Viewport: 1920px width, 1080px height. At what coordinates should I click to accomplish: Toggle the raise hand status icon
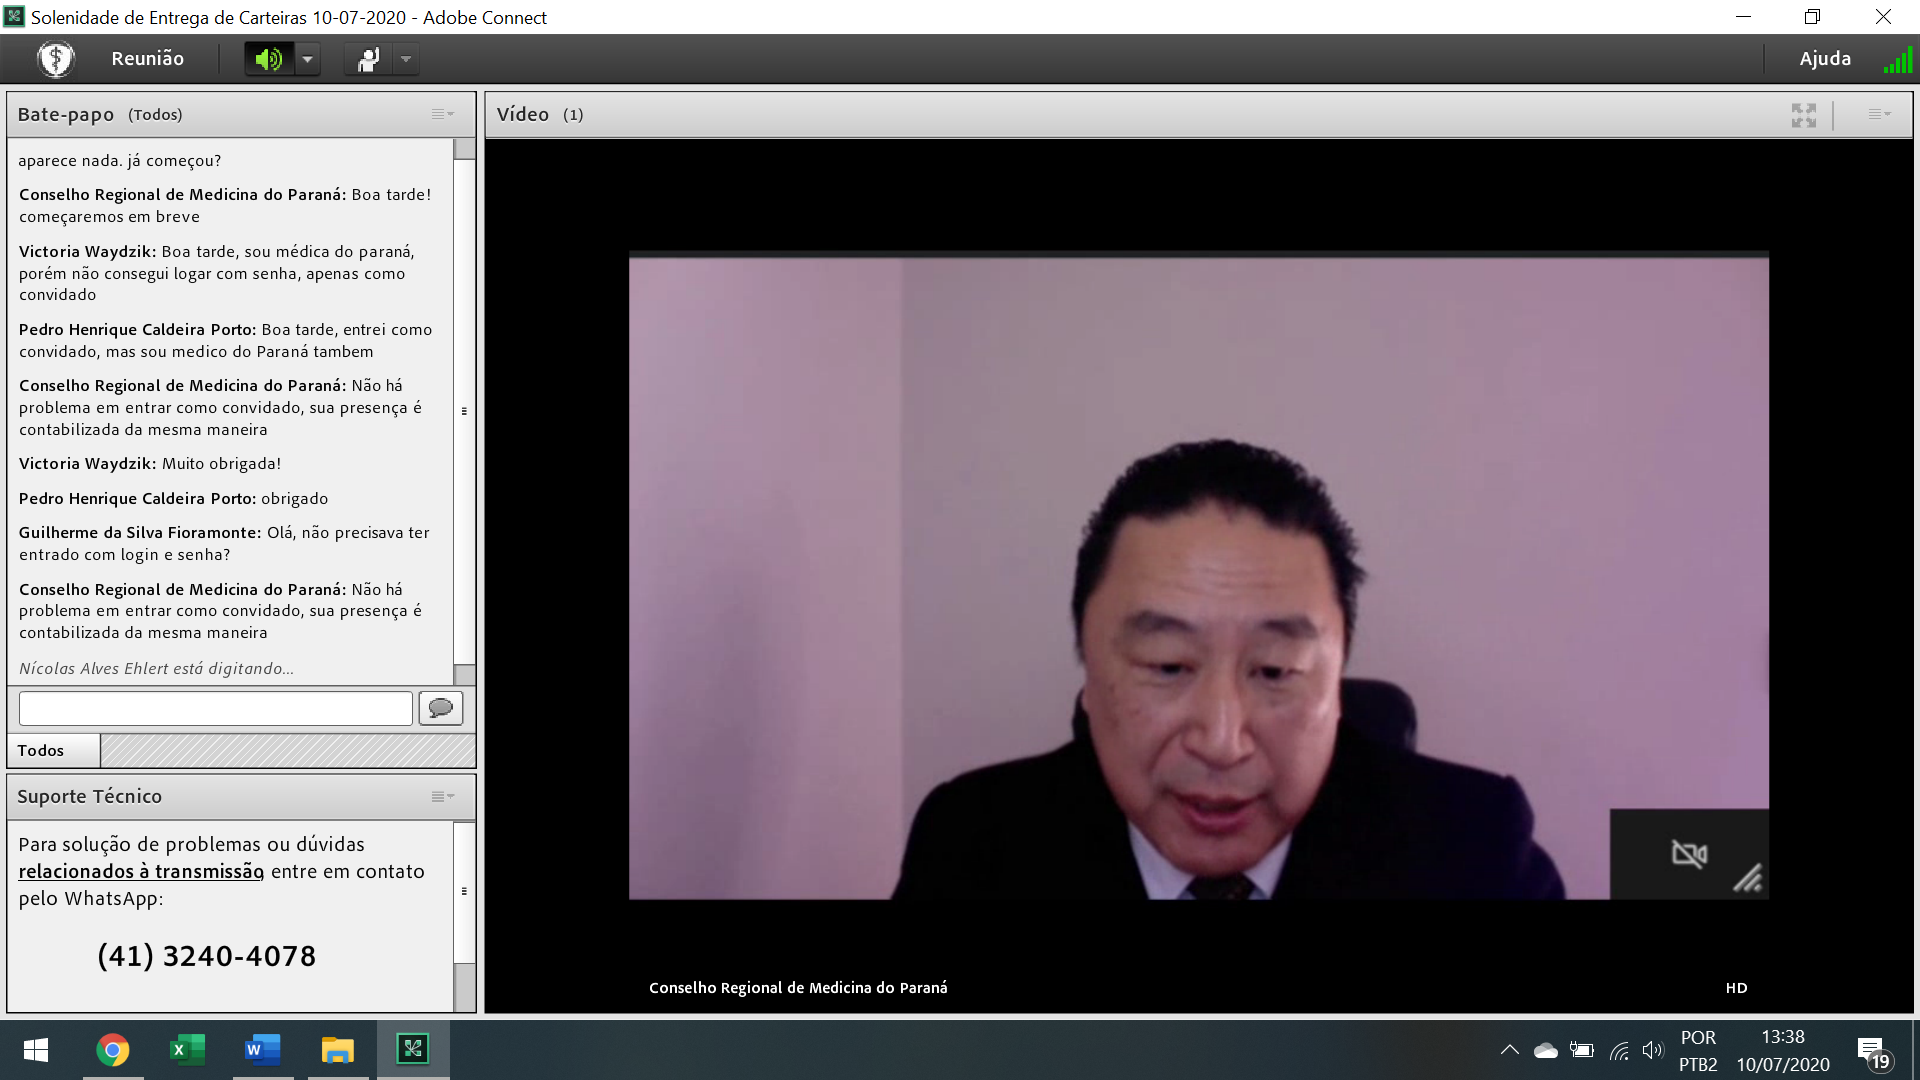coord(368,59)
